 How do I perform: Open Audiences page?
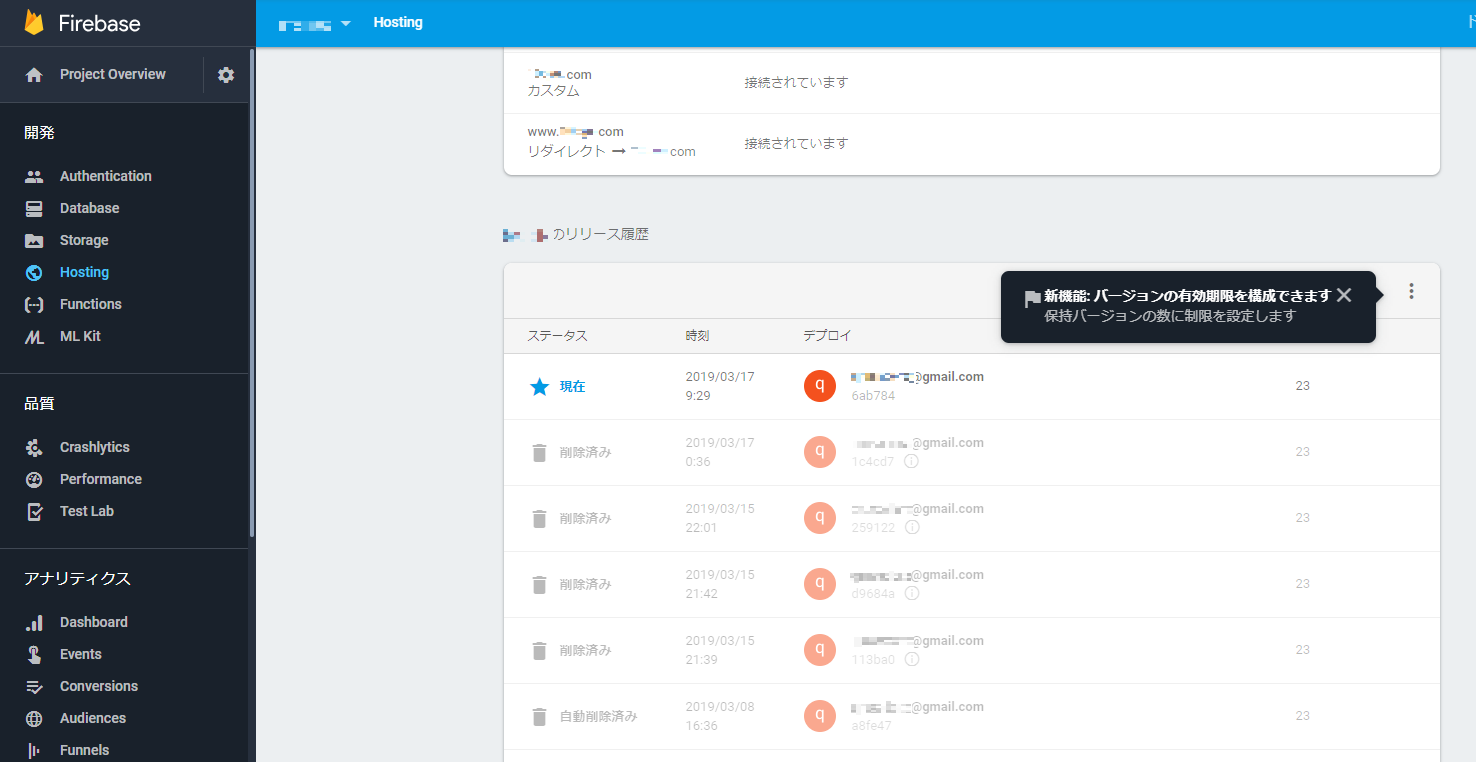pos(92,718)
